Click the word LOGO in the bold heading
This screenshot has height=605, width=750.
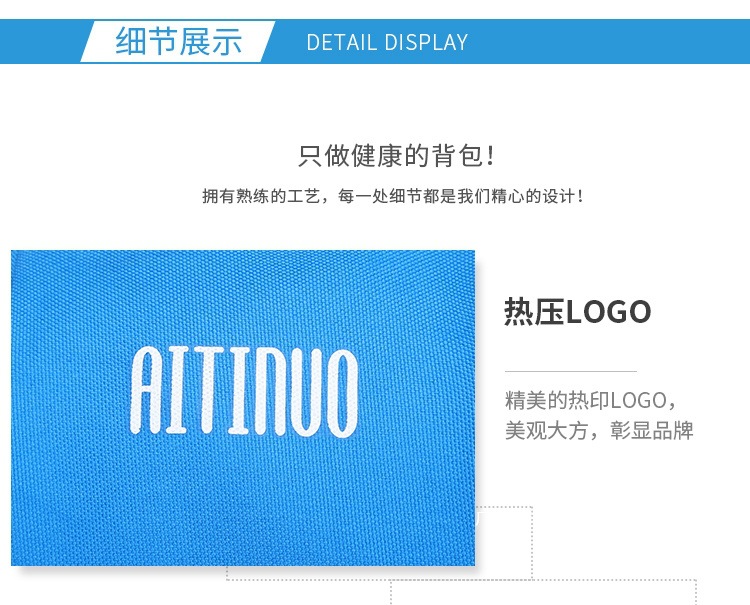608,312
